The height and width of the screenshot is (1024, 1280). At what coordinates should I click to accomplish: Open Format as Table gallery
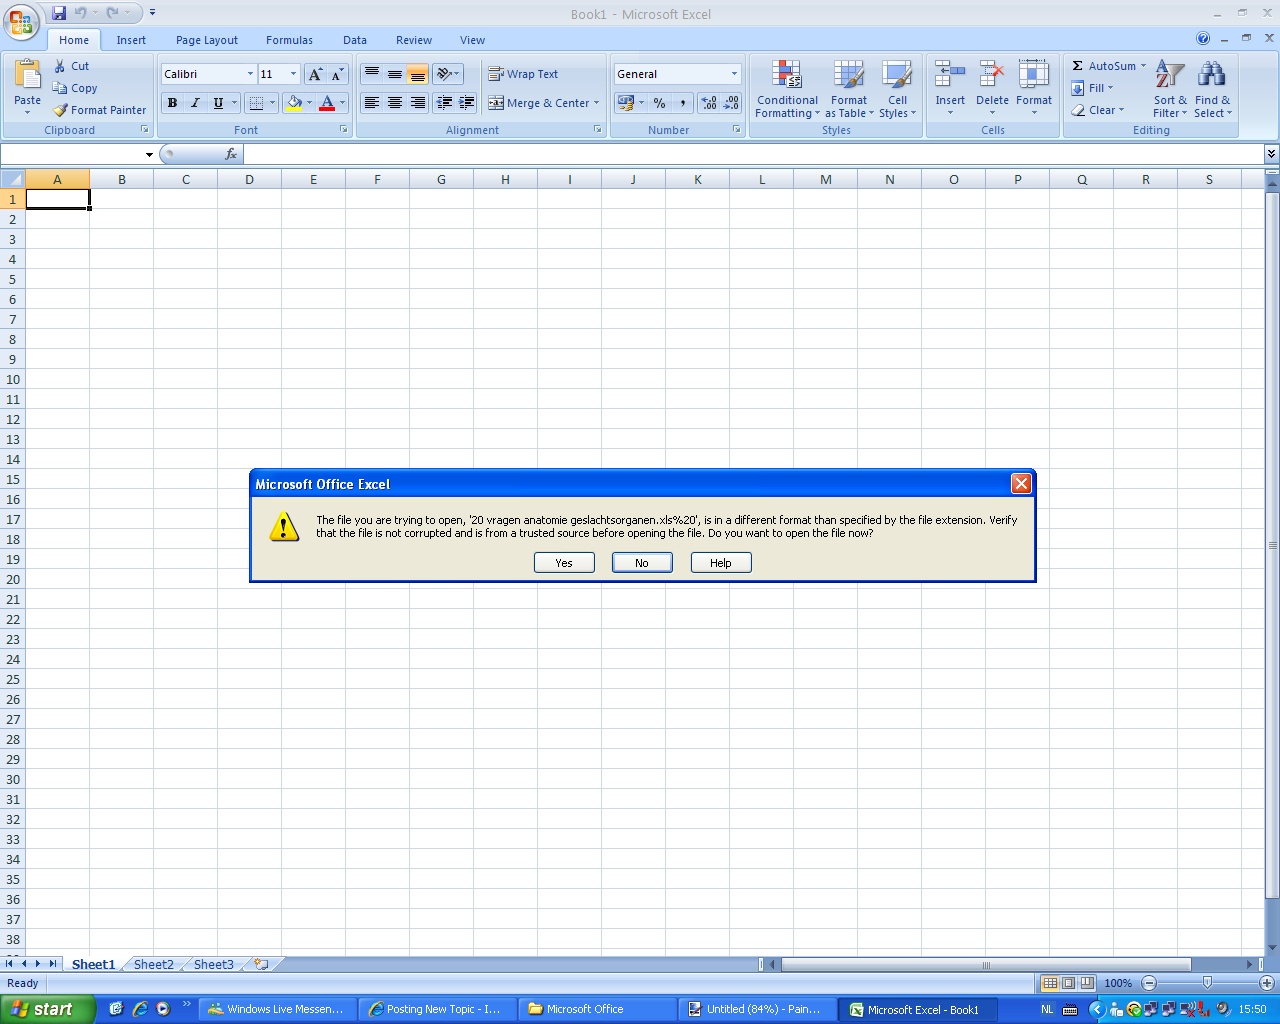tap(849, 89)
